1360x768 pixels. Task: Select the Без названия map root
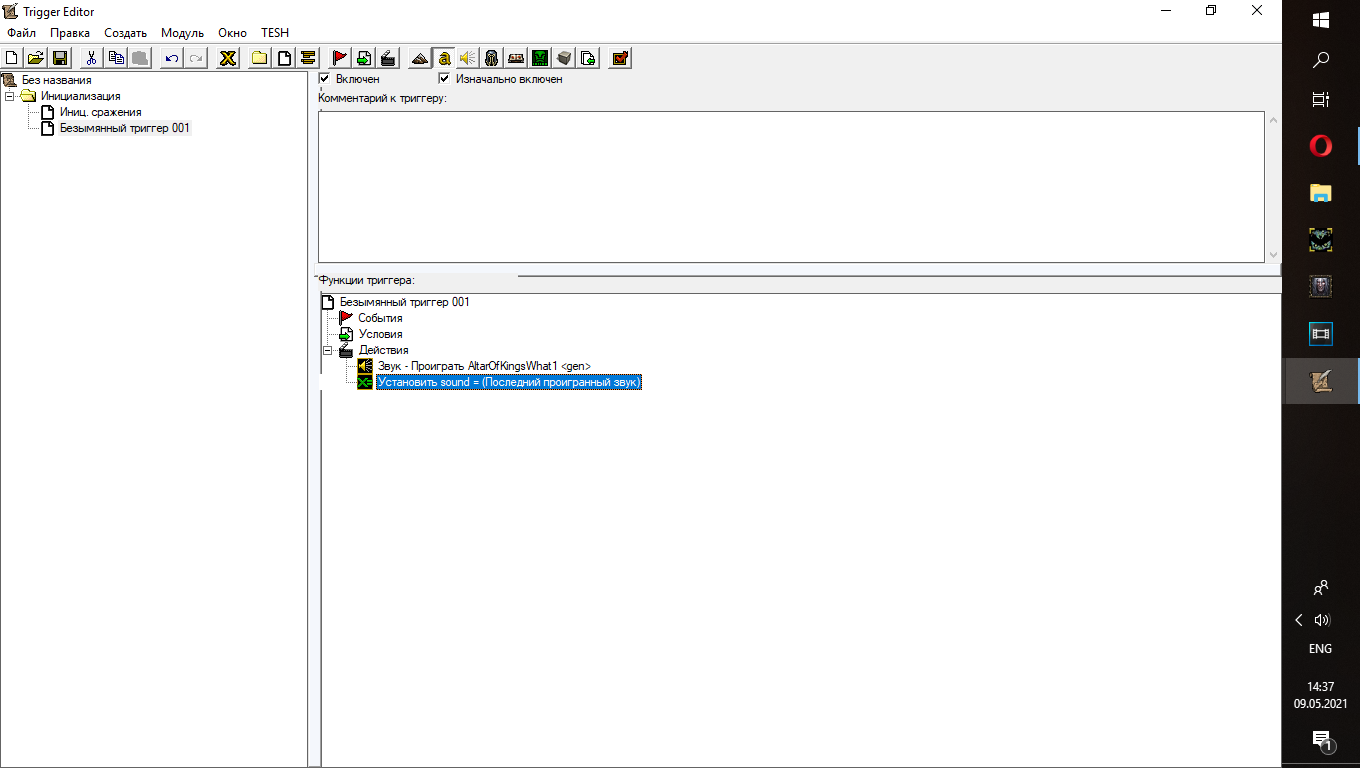click(x=56, y=80)
